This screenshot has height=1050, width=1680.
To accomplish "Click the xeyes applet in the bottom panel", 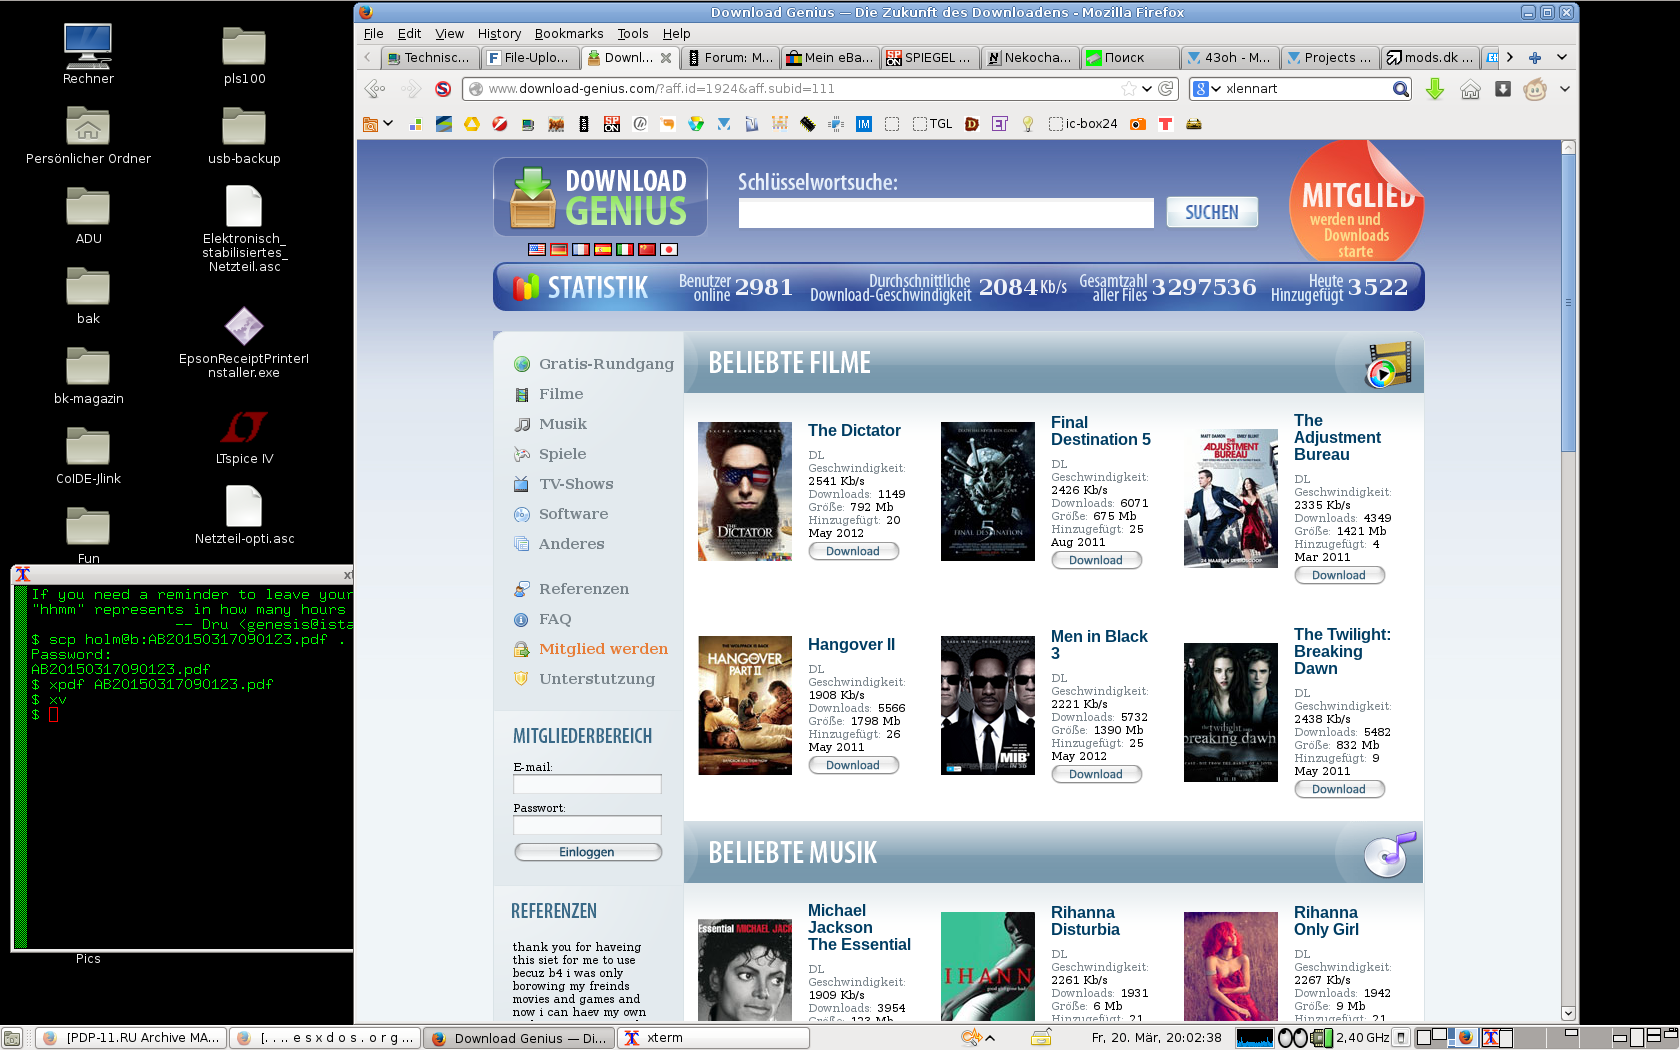I will [x=1292, y=1038].
